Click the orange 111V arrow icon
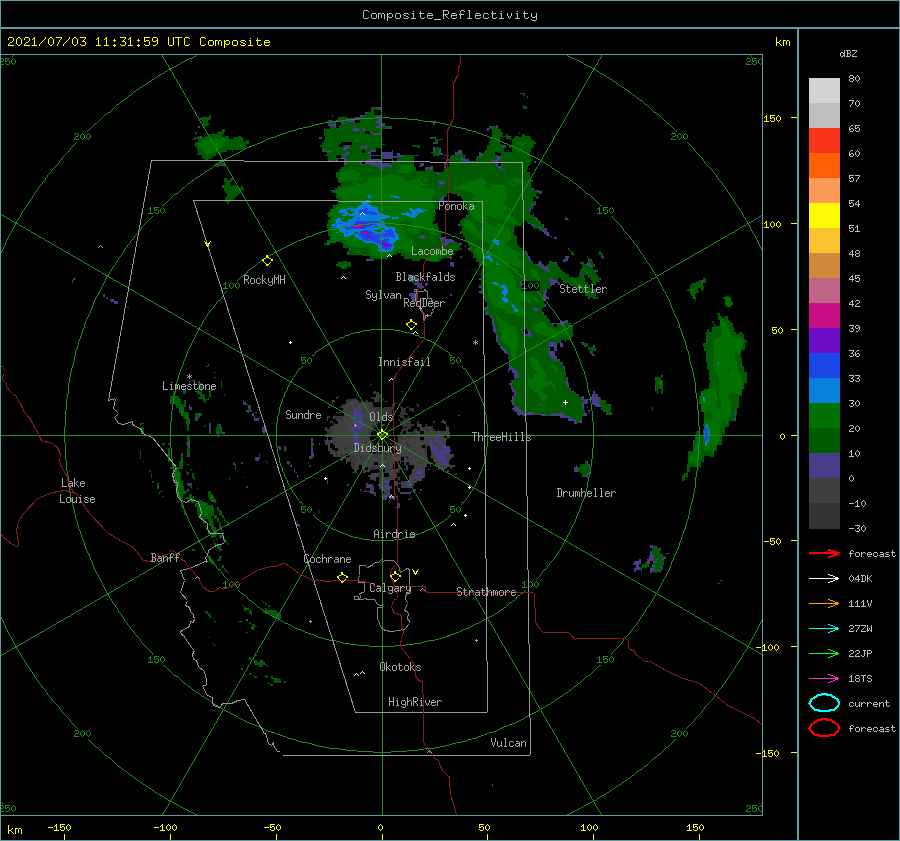Screen dimensions: 900x841 coord(824,603)
